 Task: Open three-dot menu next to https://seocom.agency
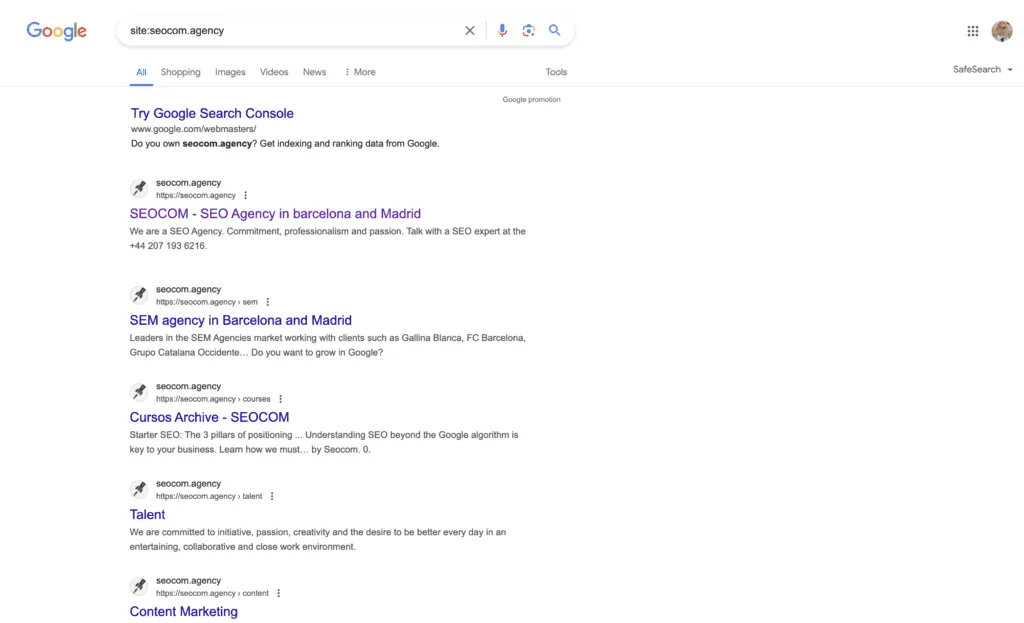coord(246,195)
